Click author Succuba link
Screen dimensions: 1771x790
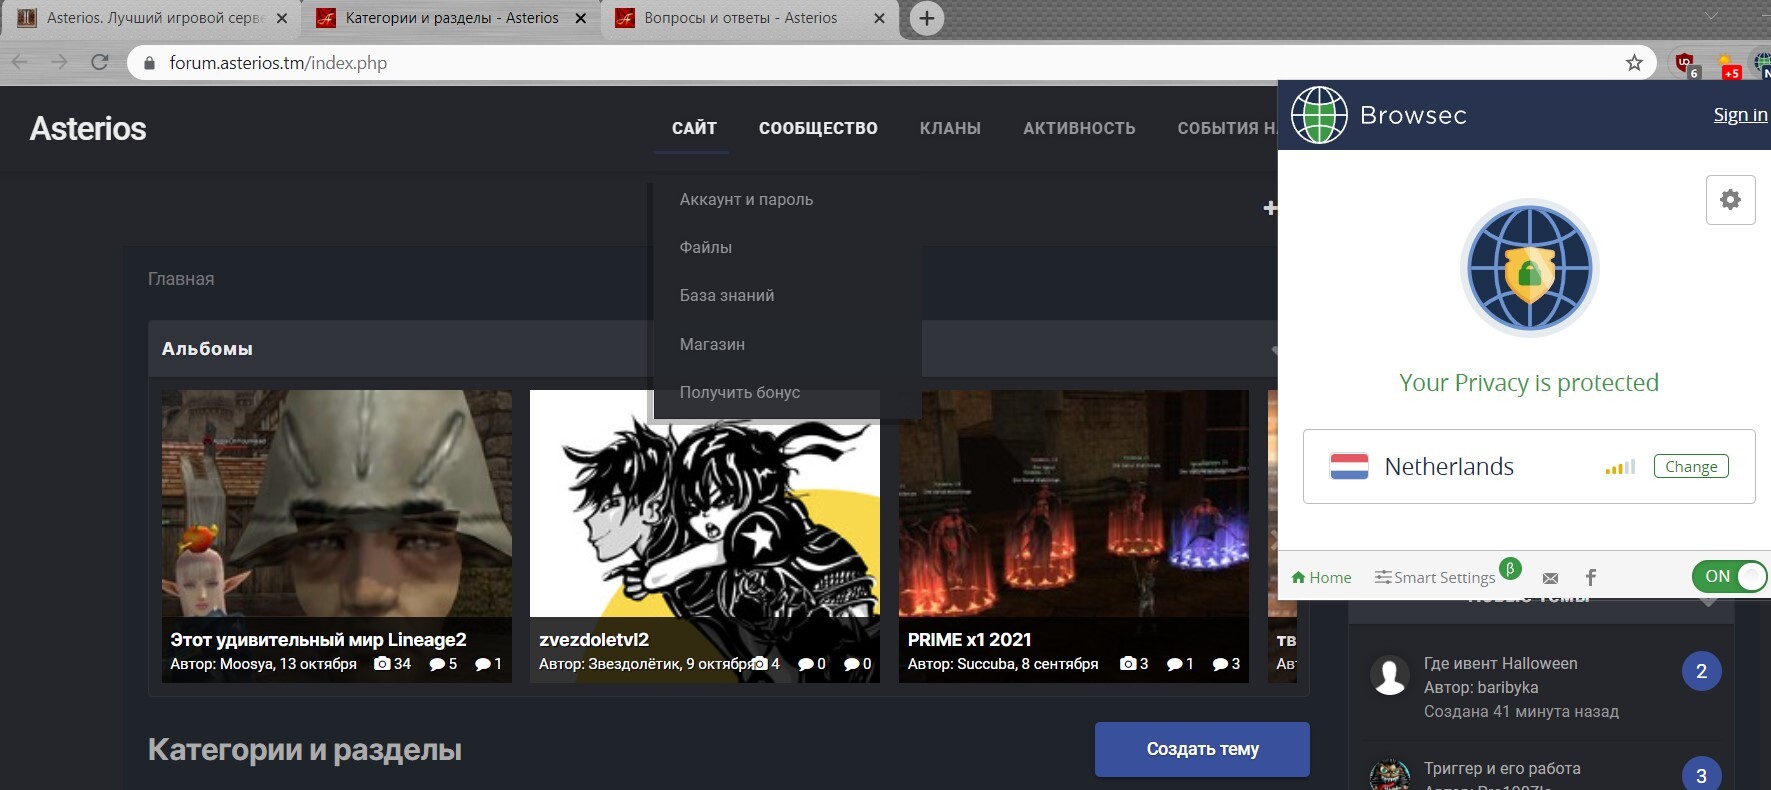(x=985, y=664)
